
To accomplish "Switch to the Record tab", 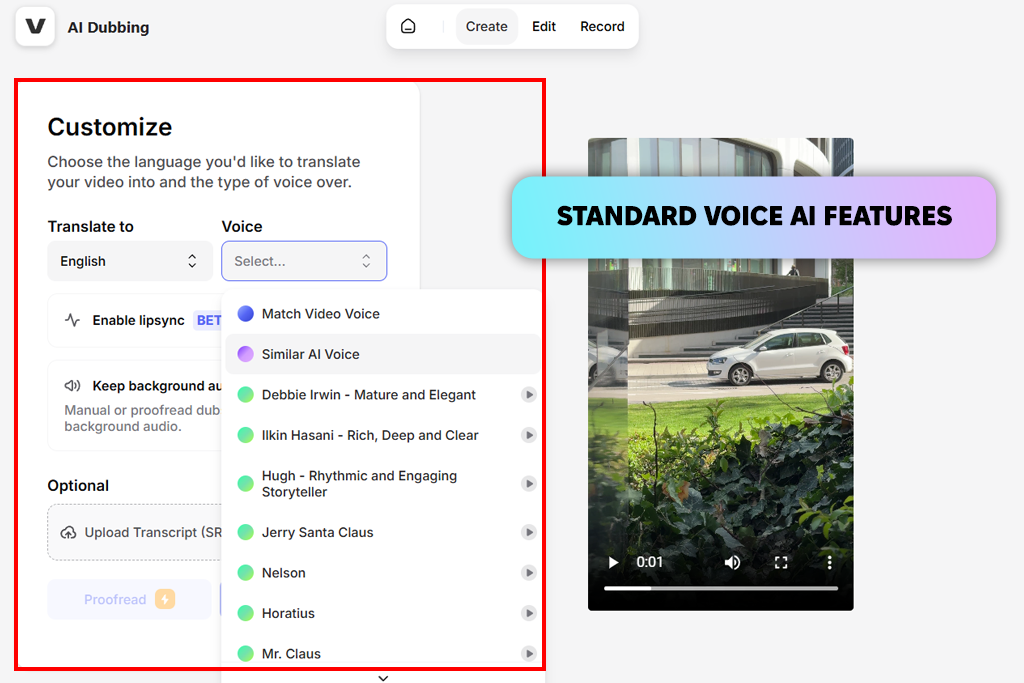I will click(602, 27).
